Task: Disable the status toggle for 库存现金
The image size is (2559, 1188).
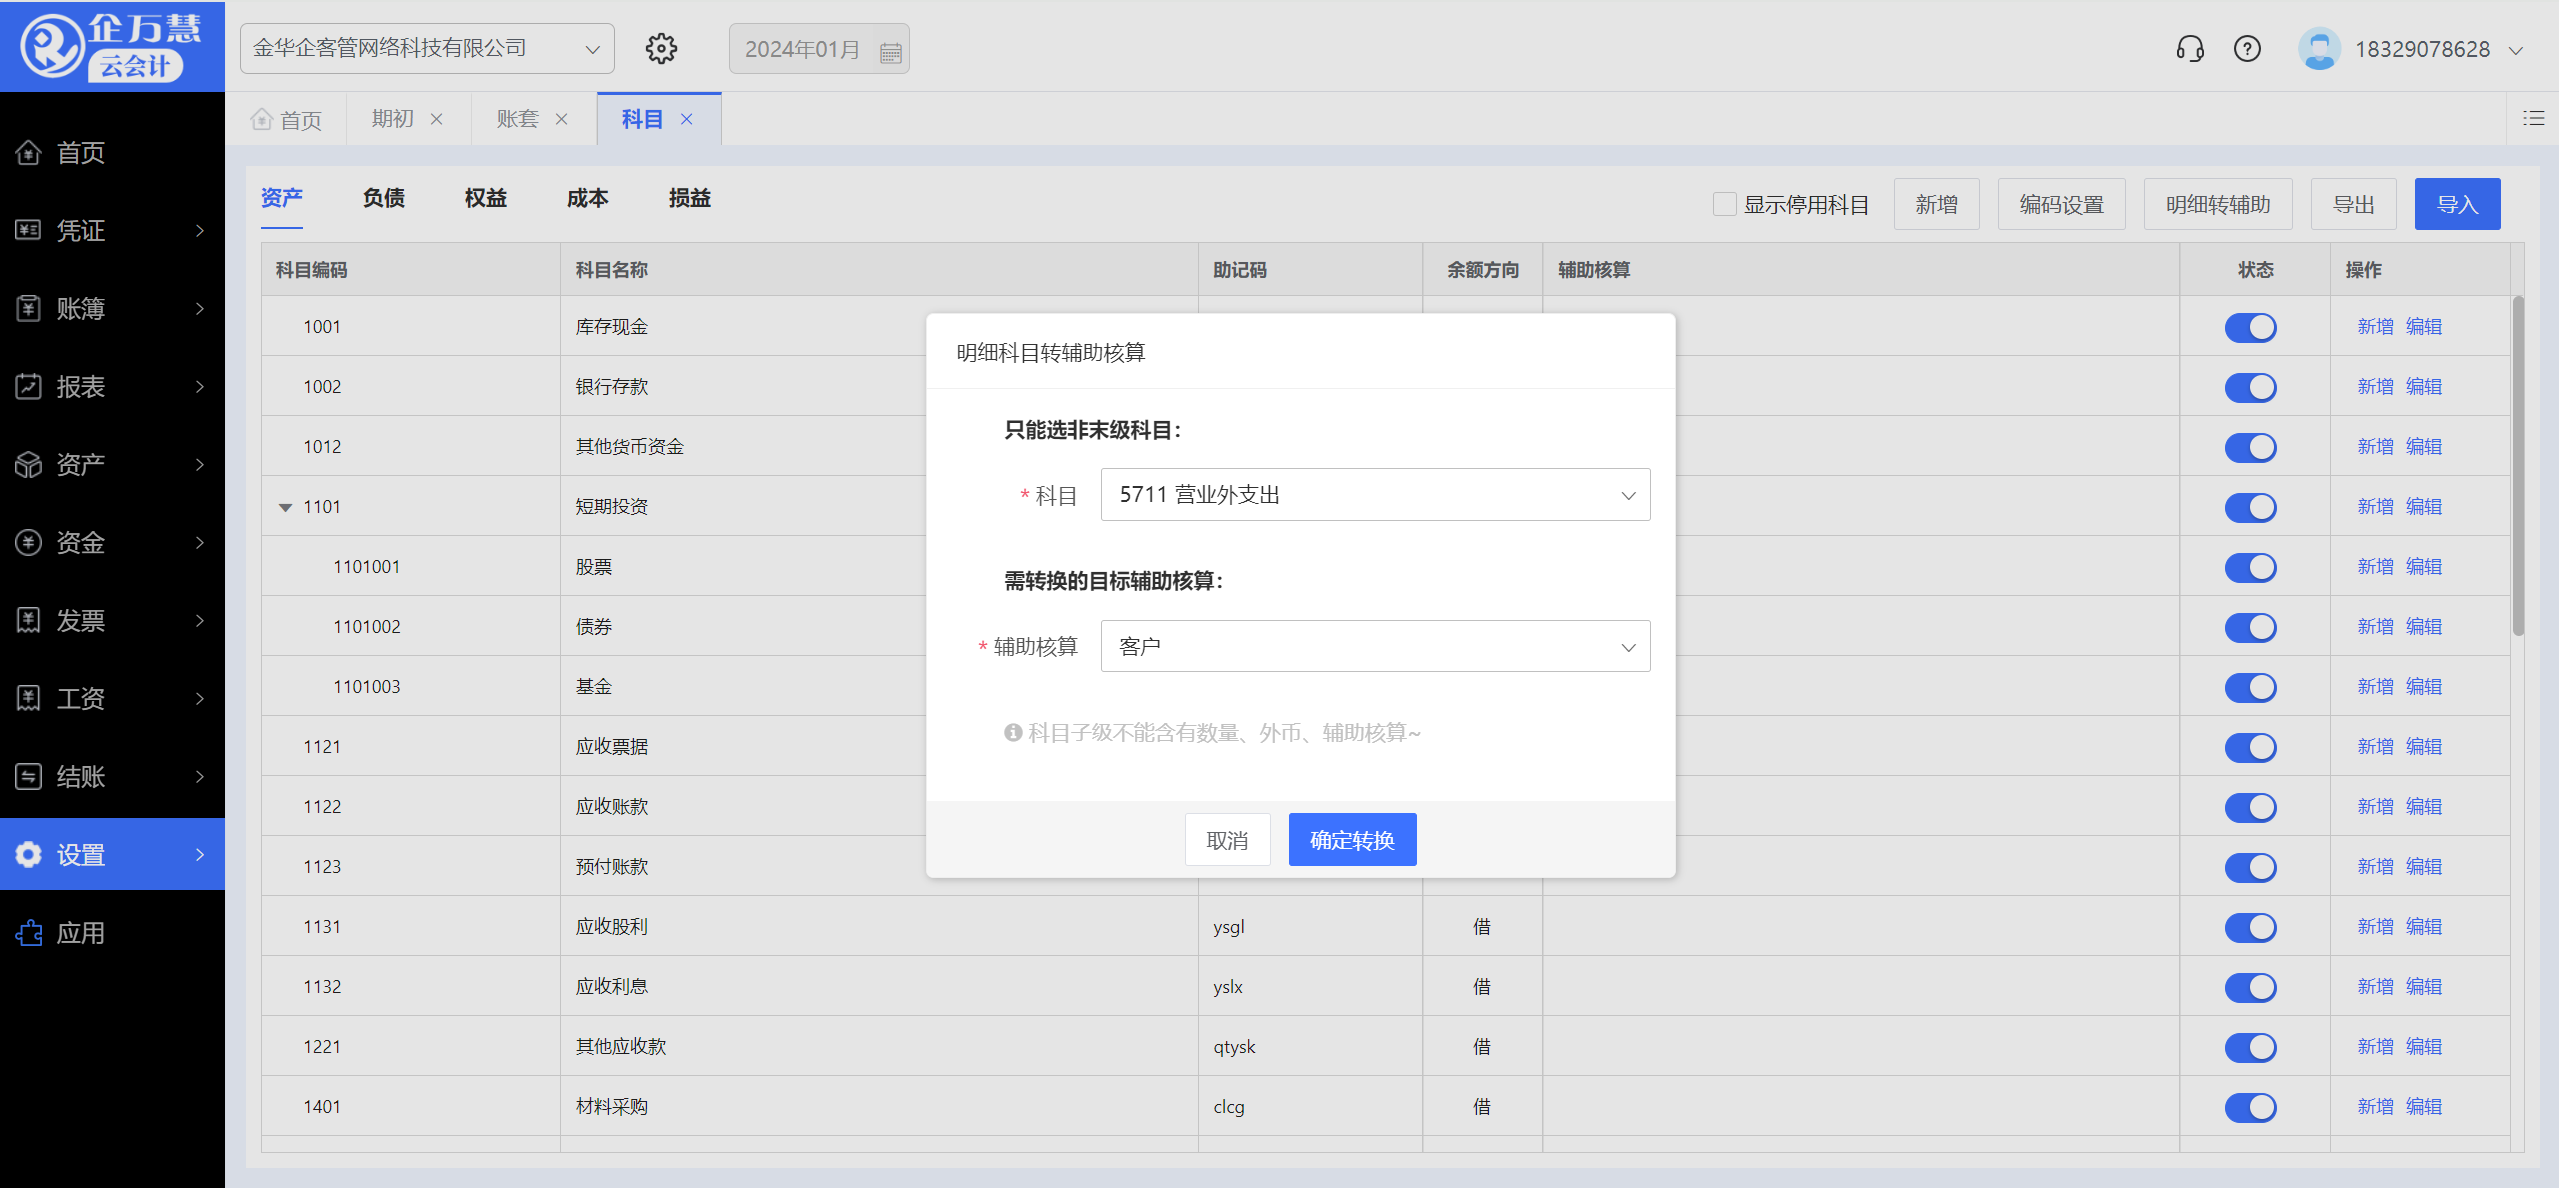Action: pos(2251,327)
